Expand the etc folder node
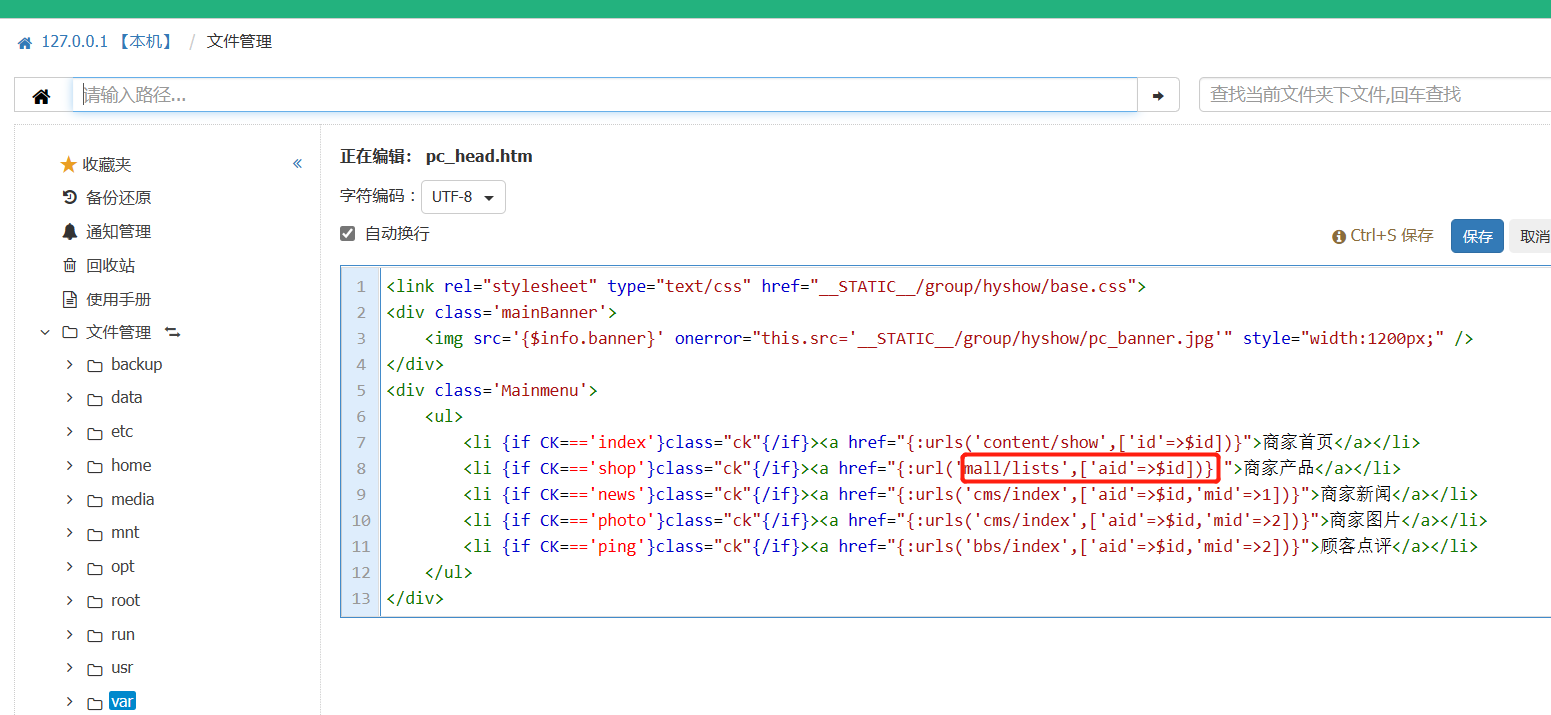 click(x=70, y=432)
